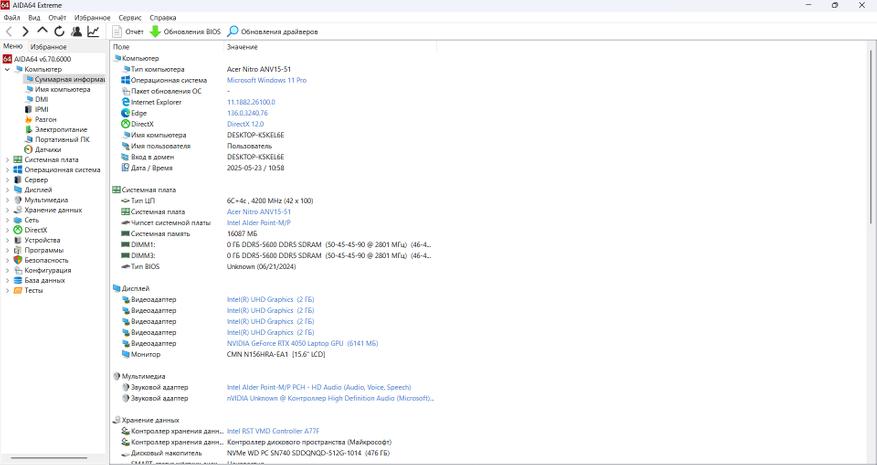The height and width of the screenshot is (465, 877).
Task: Expand the Системная плата tree node
Action: point(7,160)
